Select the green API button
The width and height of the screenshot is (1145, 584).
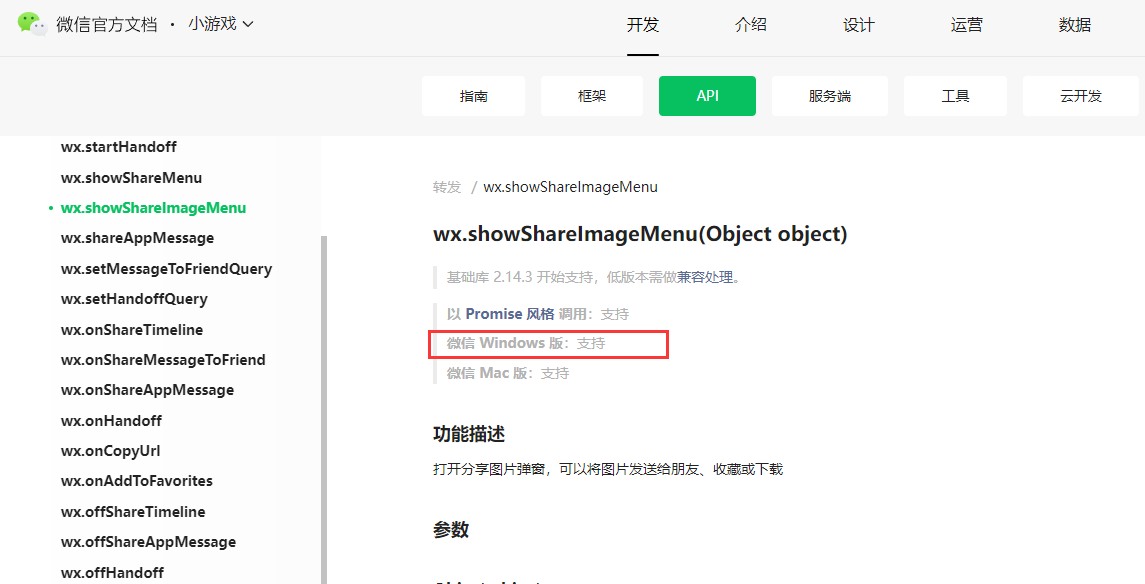tap(707, 96)
